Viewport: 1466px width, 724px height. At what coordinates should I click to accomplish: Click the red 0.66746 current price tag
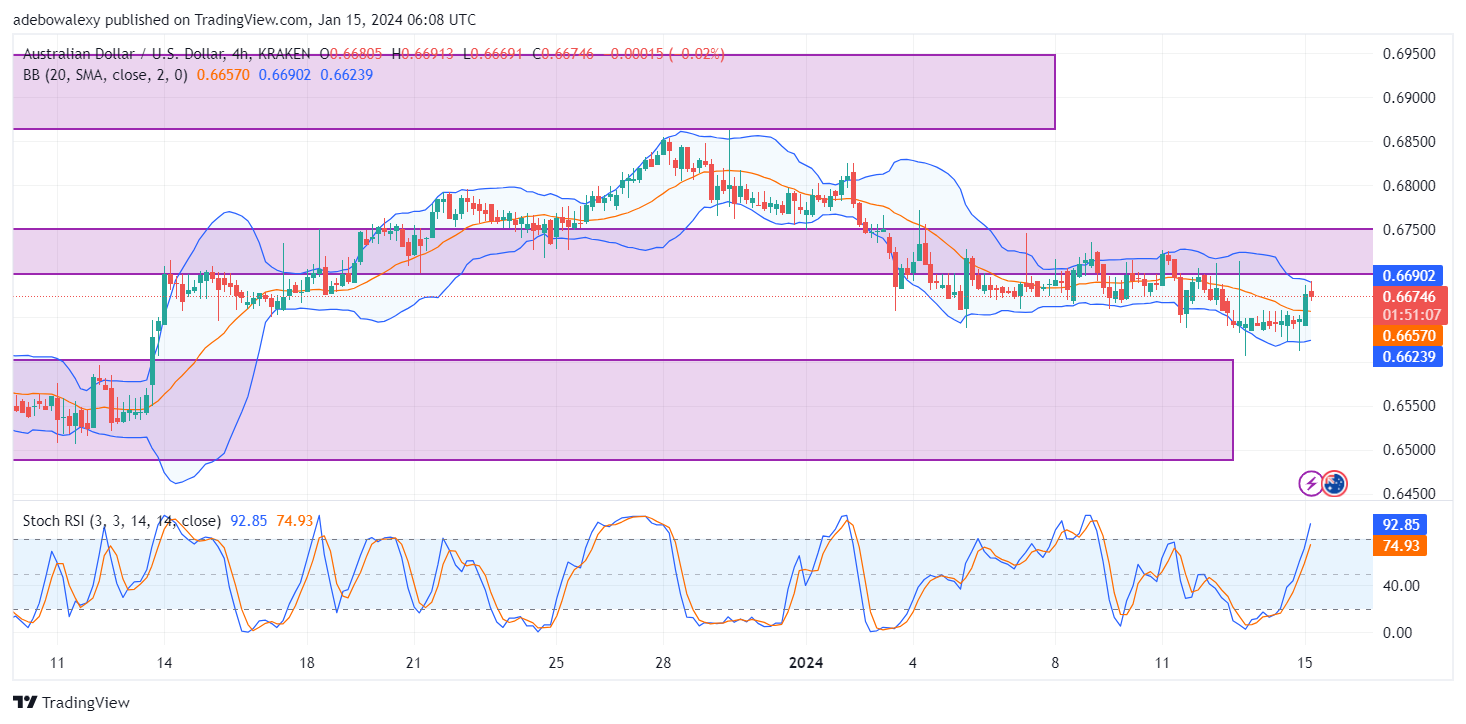pos(1408,296)
